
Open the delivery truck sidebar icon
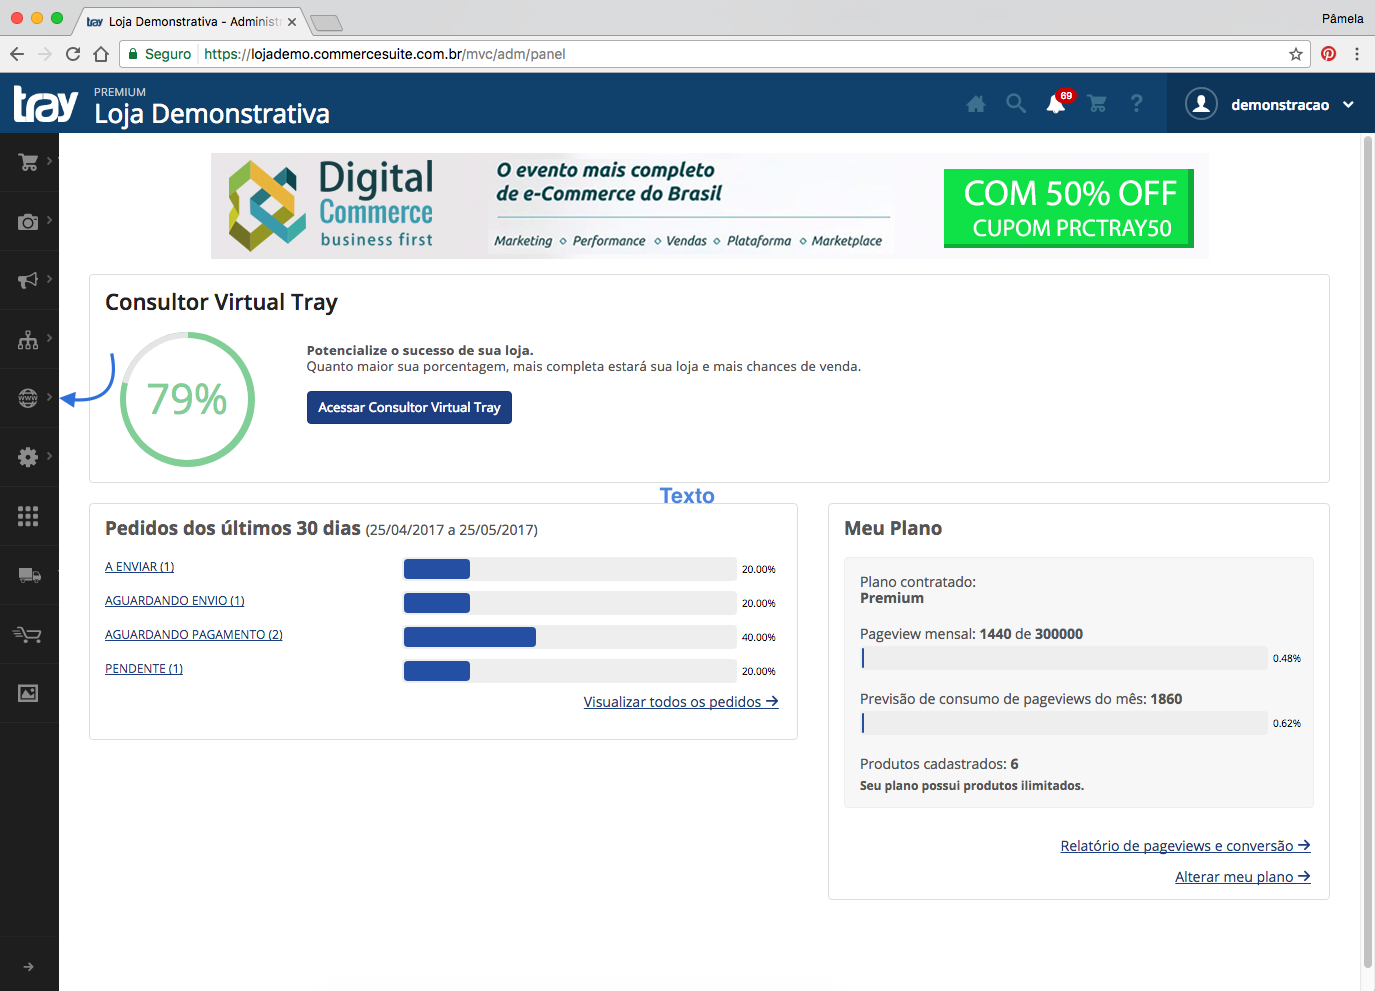coord(29,575)
